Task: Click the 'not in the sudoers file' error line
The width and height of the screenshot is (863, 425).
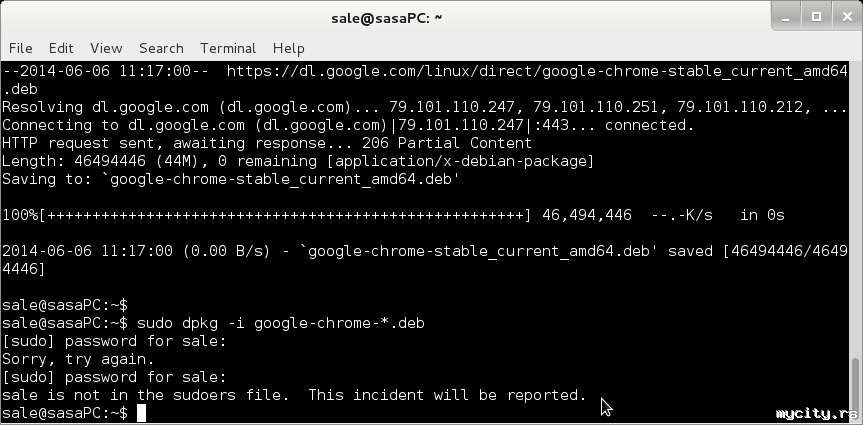Action: (294, 395)
